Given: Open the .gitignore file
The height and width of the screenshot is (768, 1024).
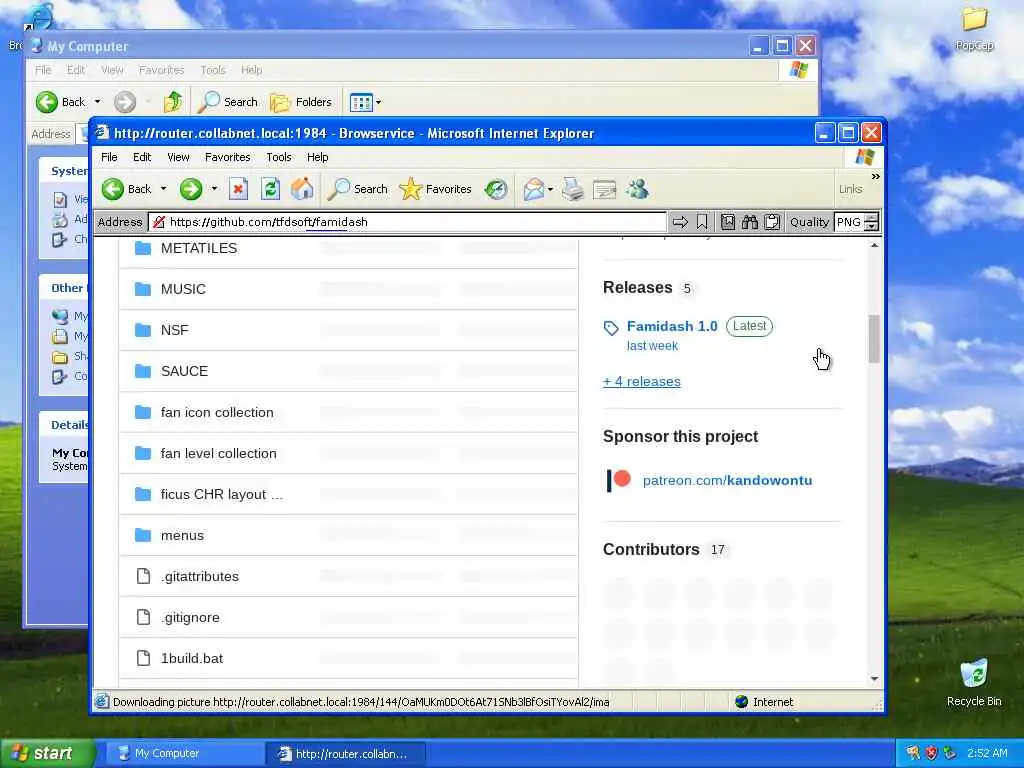Looking at the screenshot, I should [x=190, y=618].
